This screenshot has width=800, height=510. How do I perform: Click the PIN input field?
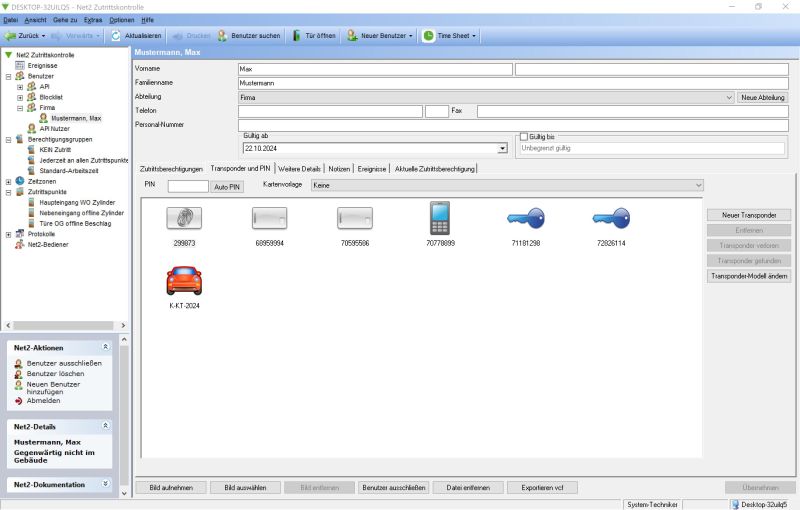[187, 186]
